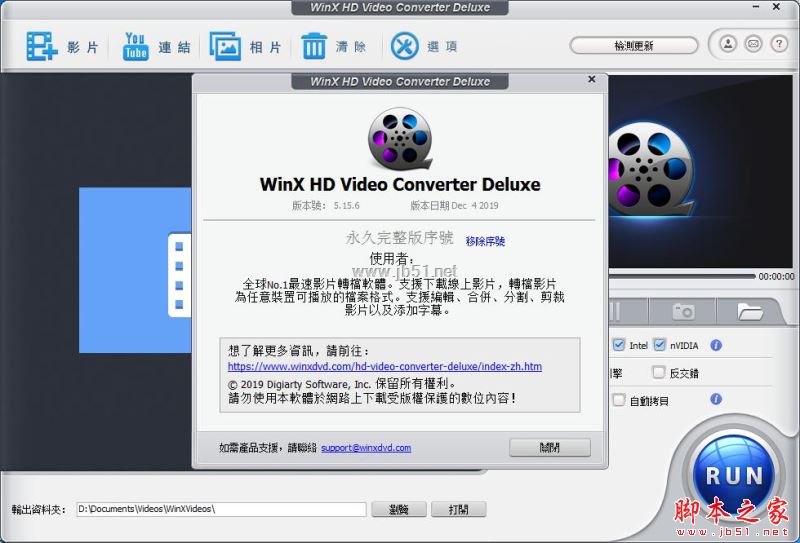Open the output folder icon tab
Screen dimensions: 800x543
[749, 311]
